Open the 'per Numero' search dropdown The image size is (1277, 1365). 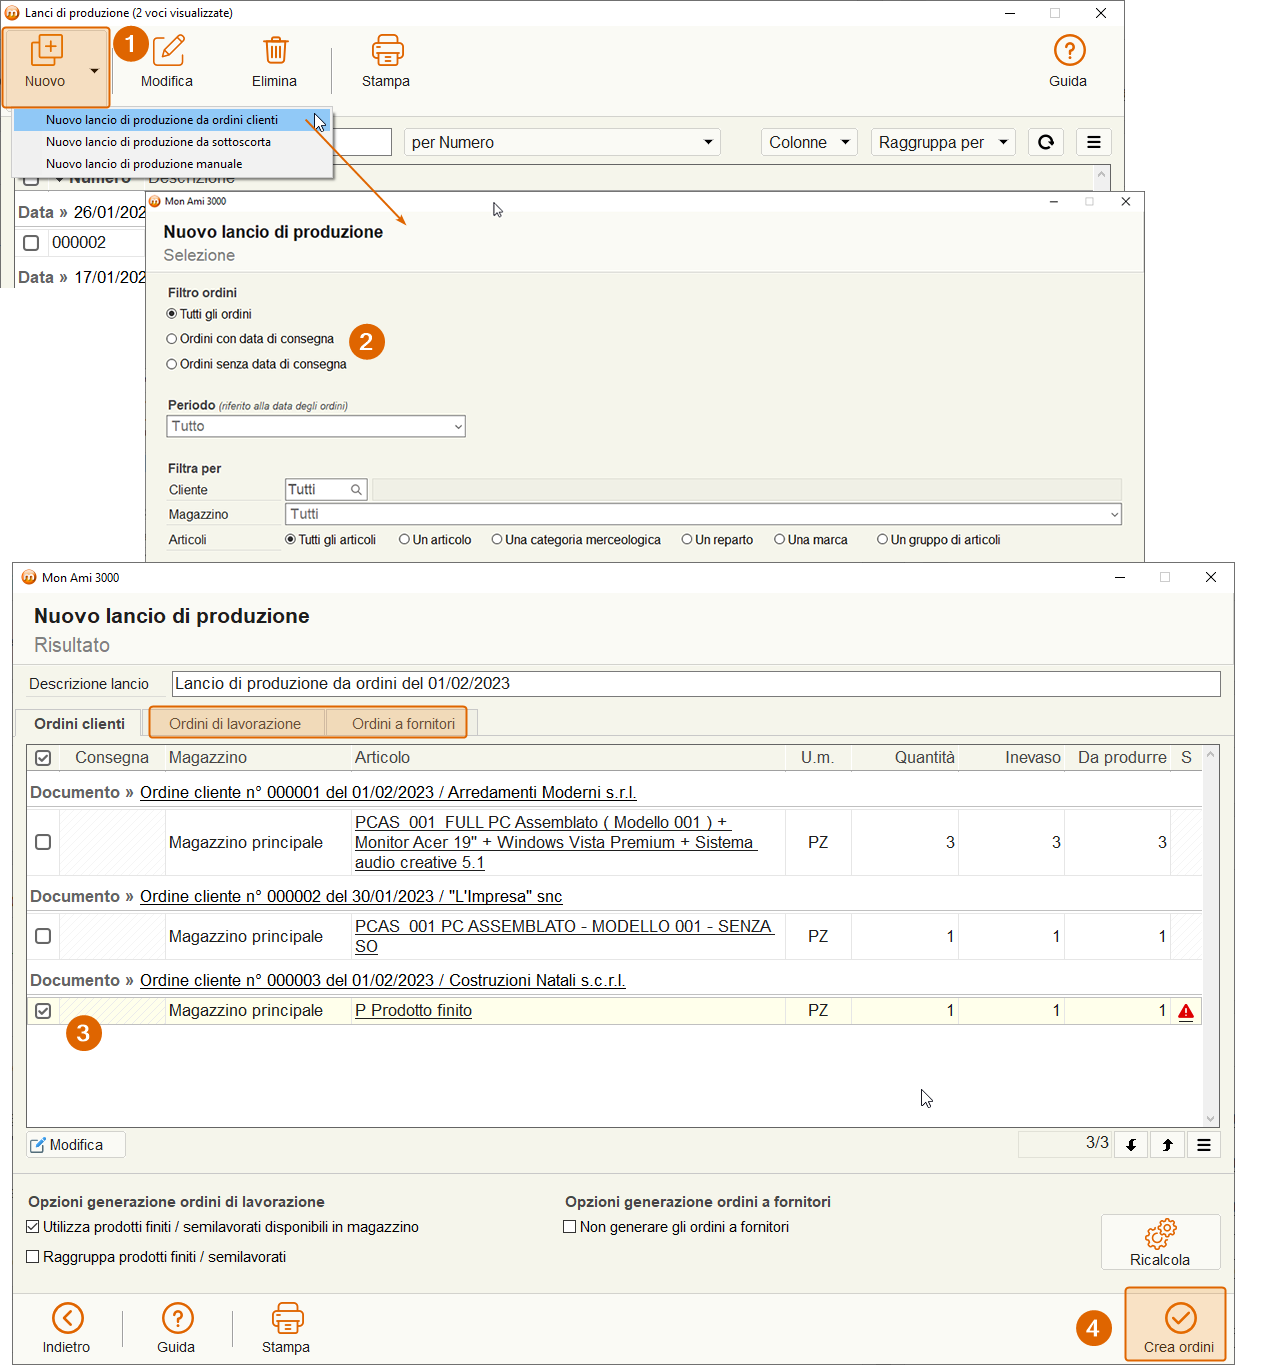[562, 142]
